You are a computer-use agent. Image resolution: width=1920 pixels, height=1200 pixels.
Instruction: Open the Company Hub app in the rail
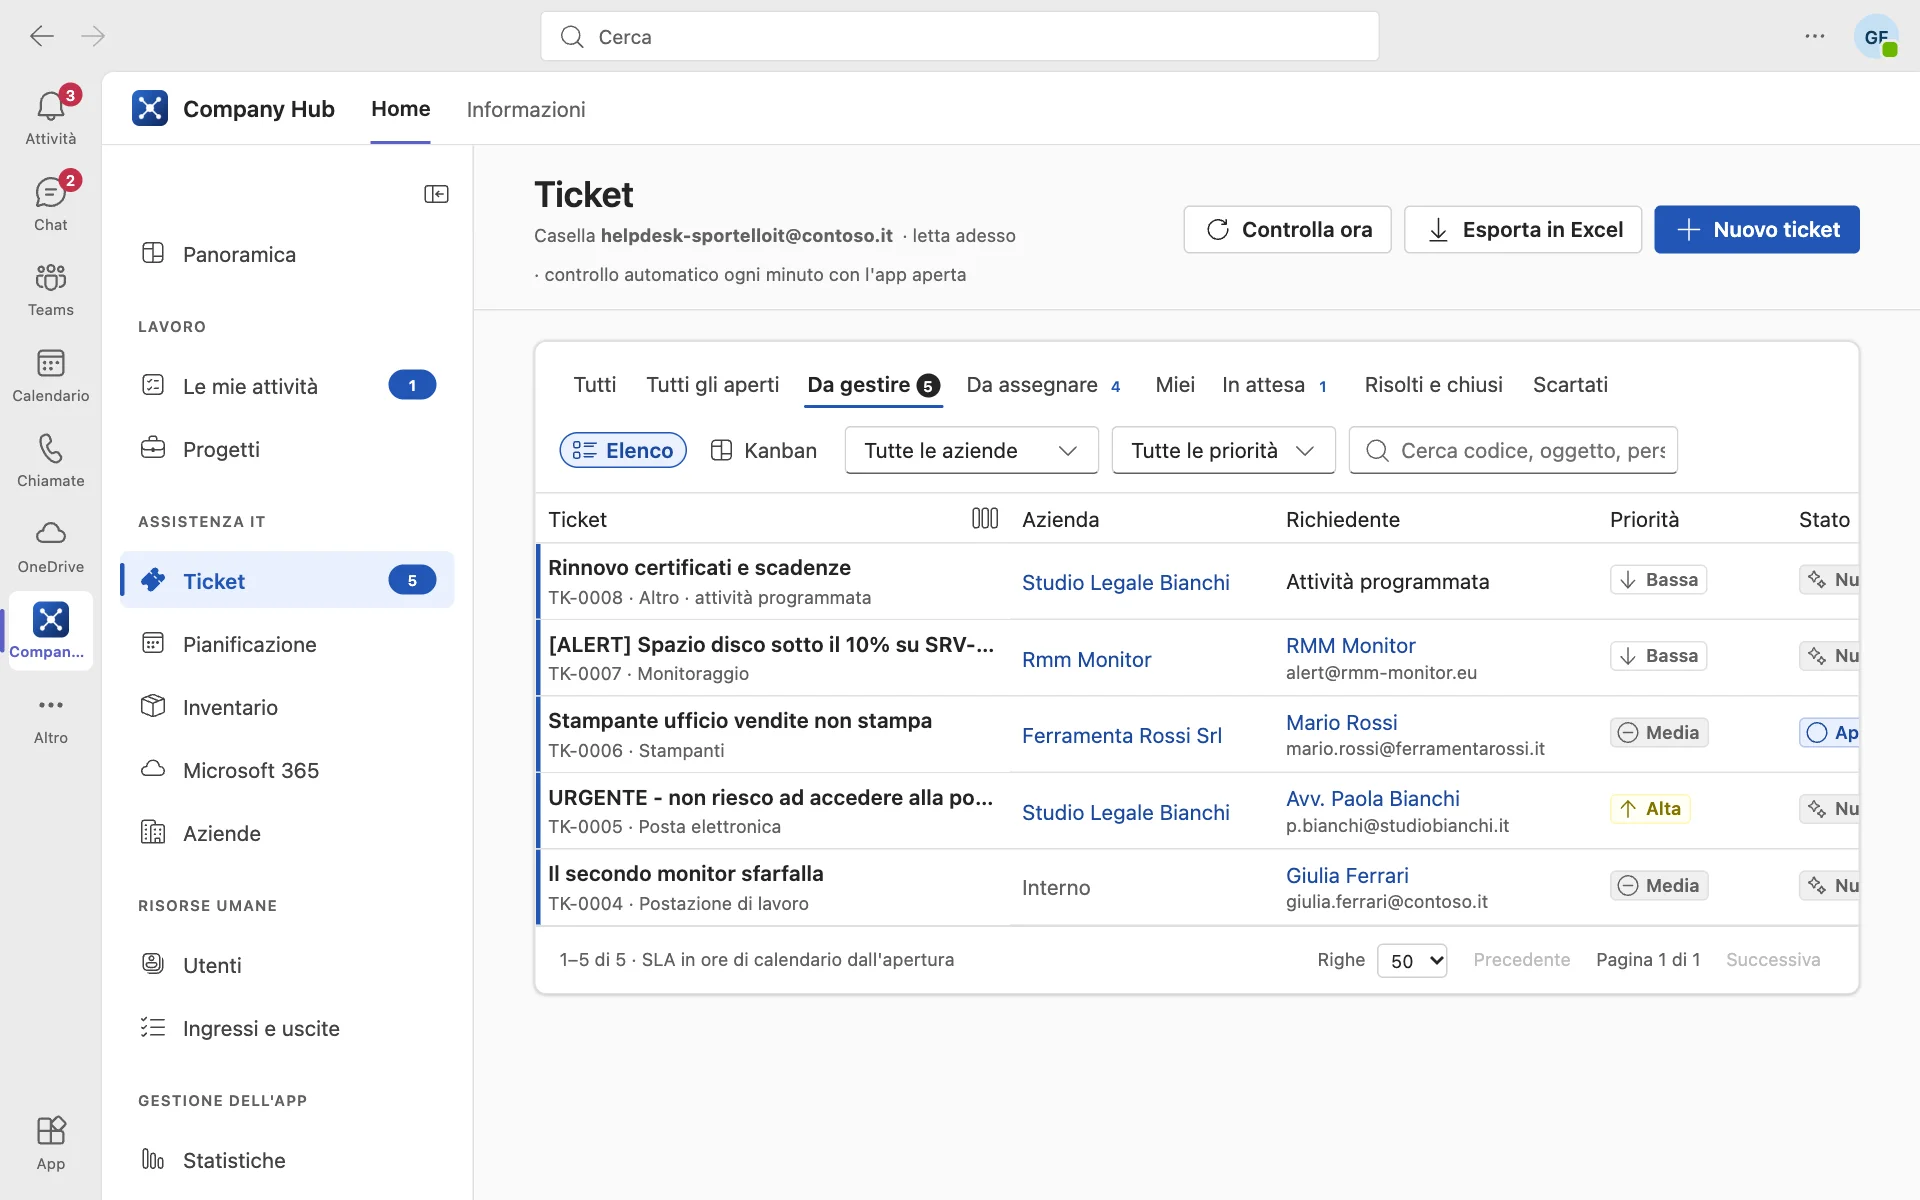tap(50, 631)
